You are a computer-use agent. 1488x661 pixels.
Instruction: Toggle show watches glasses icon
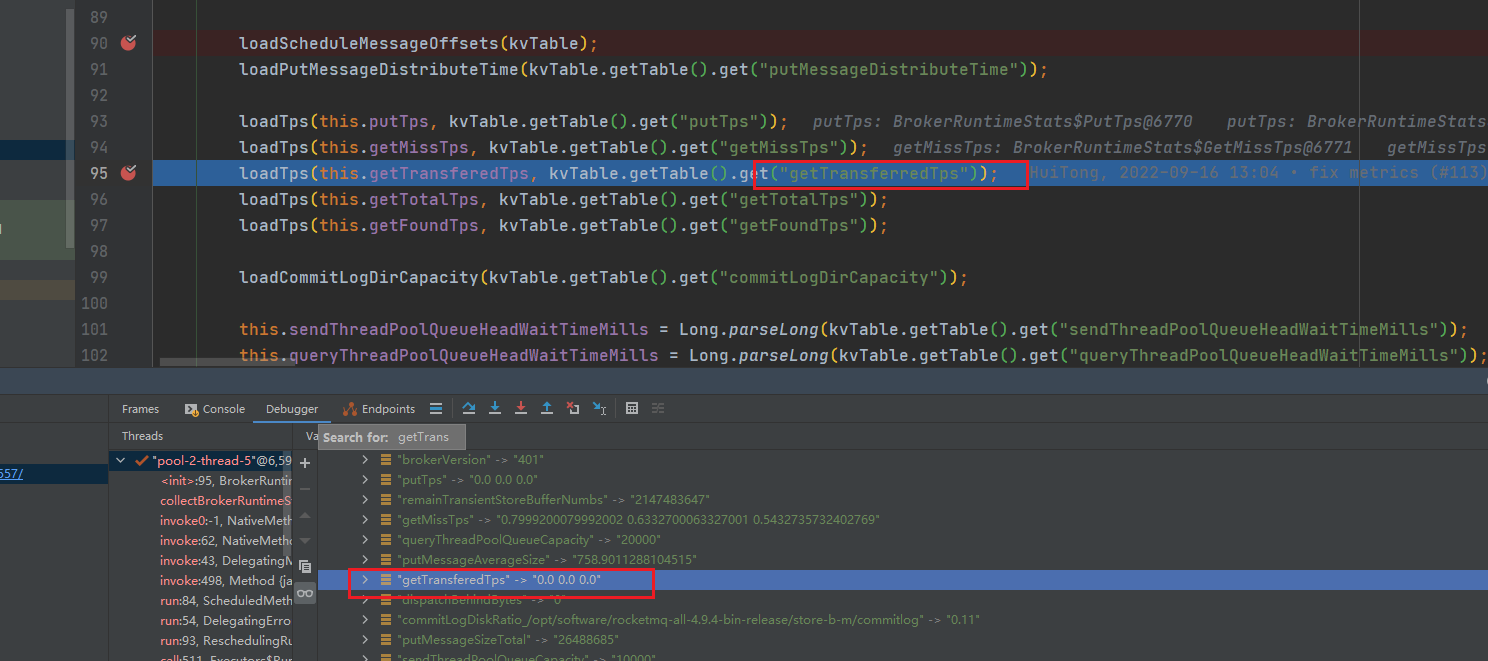(305, 593)
